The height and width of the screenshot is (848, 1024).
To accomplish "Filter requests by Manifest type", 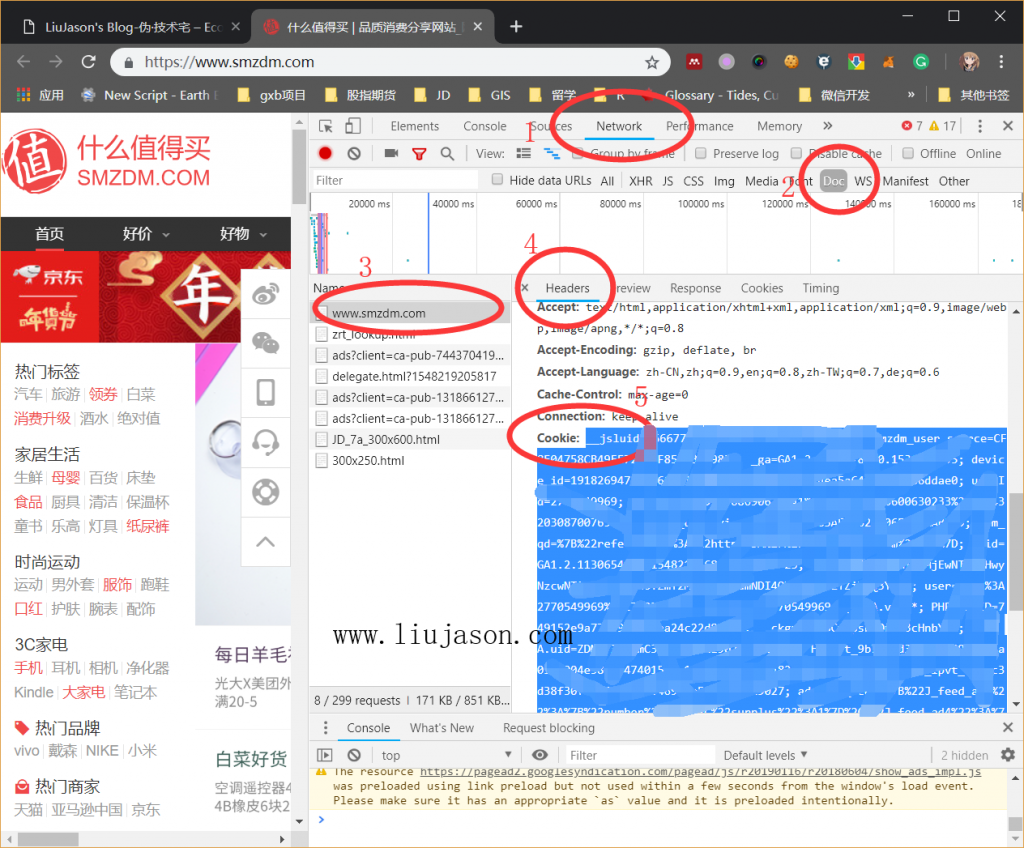I will click(905, 181).
